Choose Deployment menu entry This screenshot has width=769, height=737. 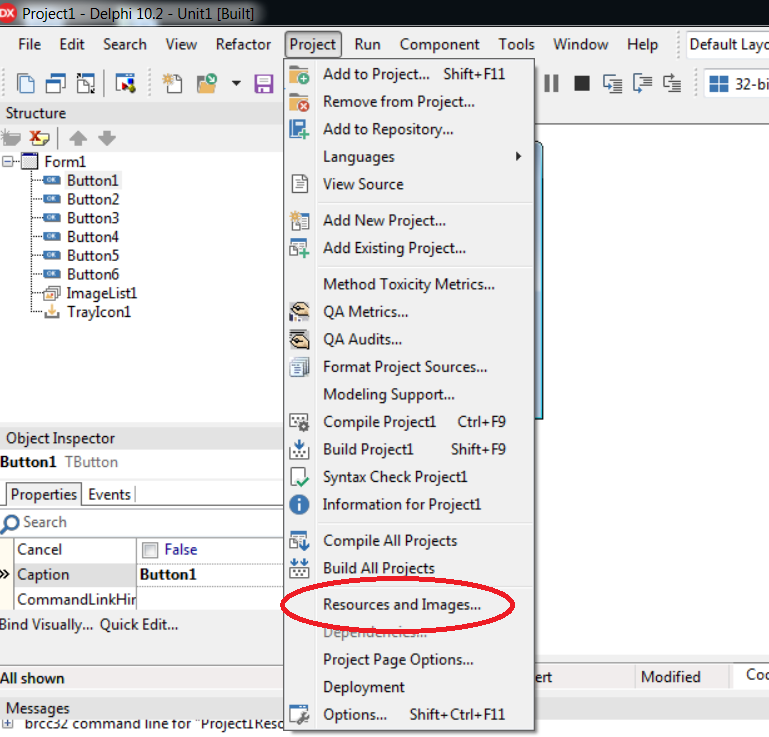point(409,686)
